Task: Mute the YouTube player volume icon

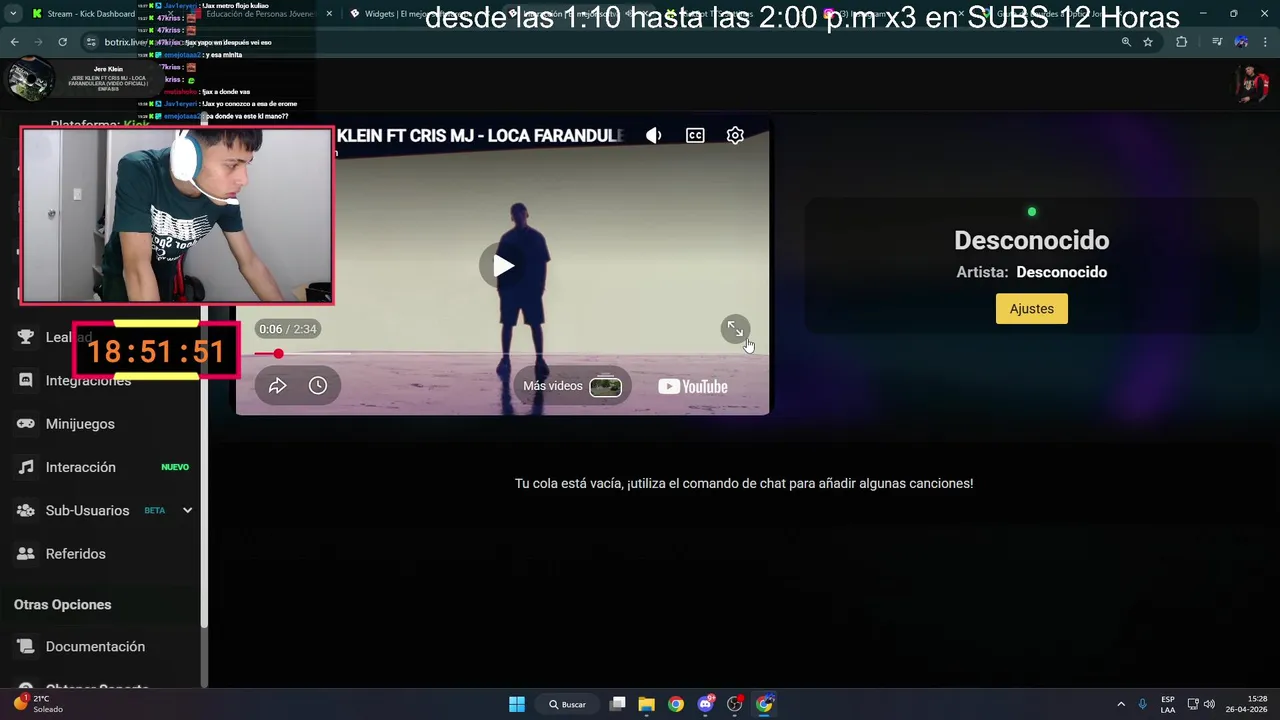Action: [x=654, y=135]
